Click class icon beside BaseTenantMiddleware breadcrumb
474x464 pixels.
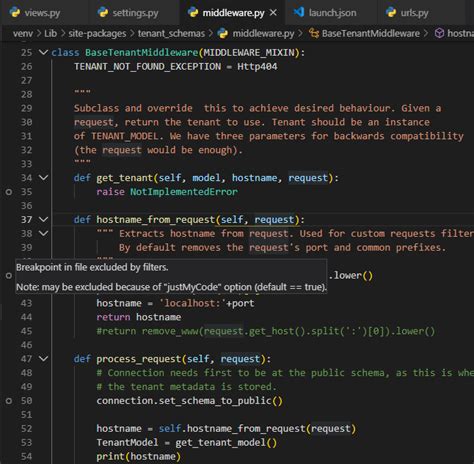coord(314,33)
